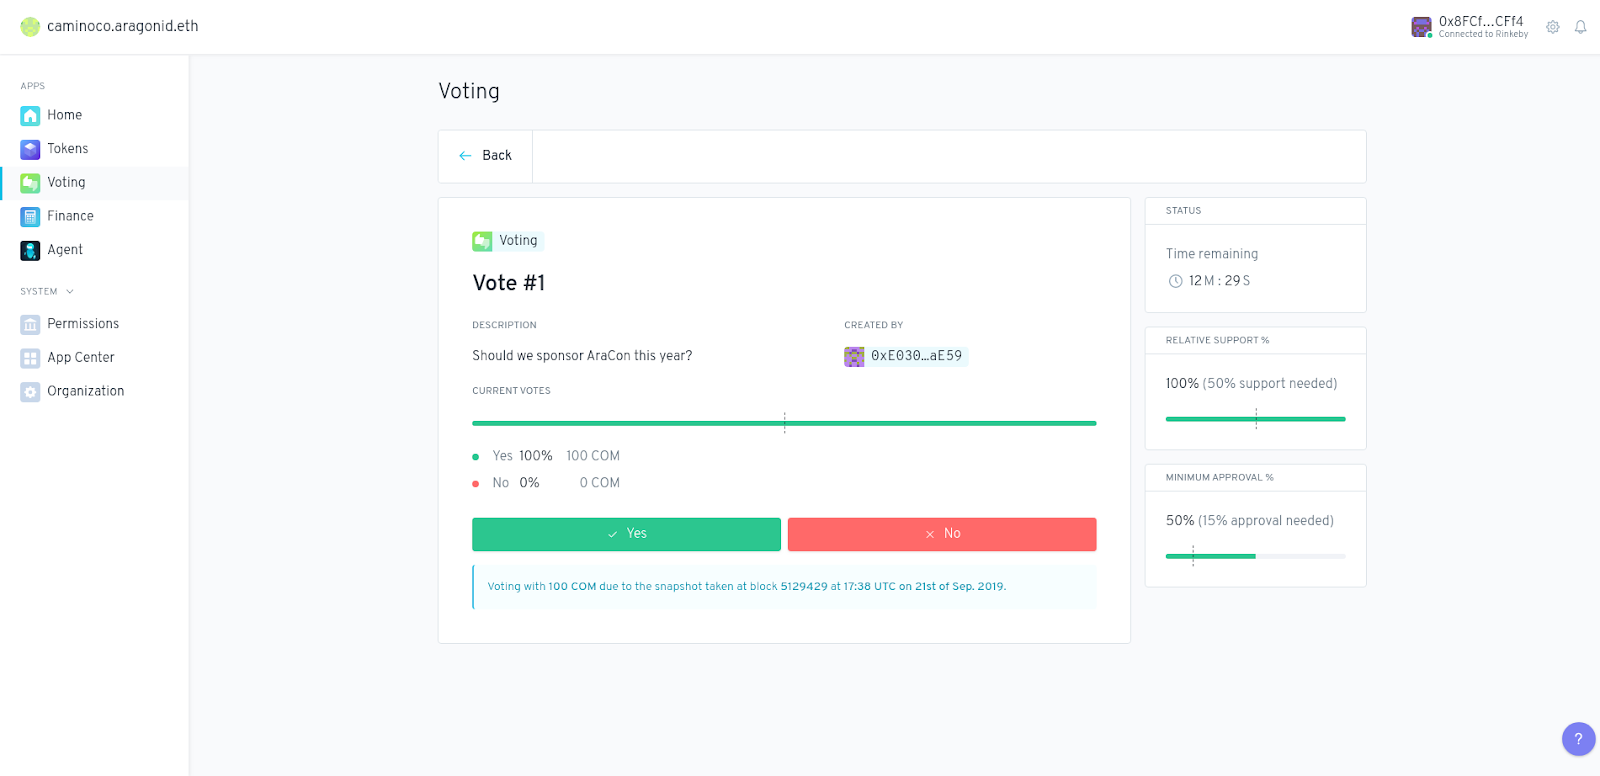Select the Finance app icon
The image size is (1600, 776).
point(30,217)
